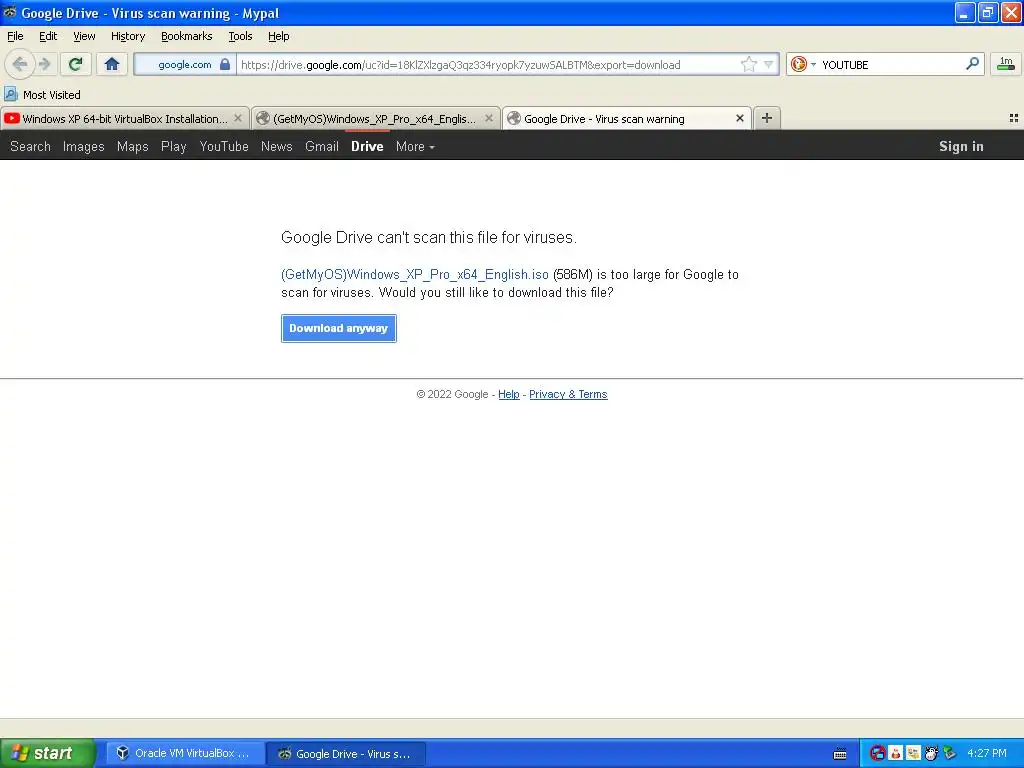Open the Windows start menu
The image size is (1024, 768).
(48, 753)
